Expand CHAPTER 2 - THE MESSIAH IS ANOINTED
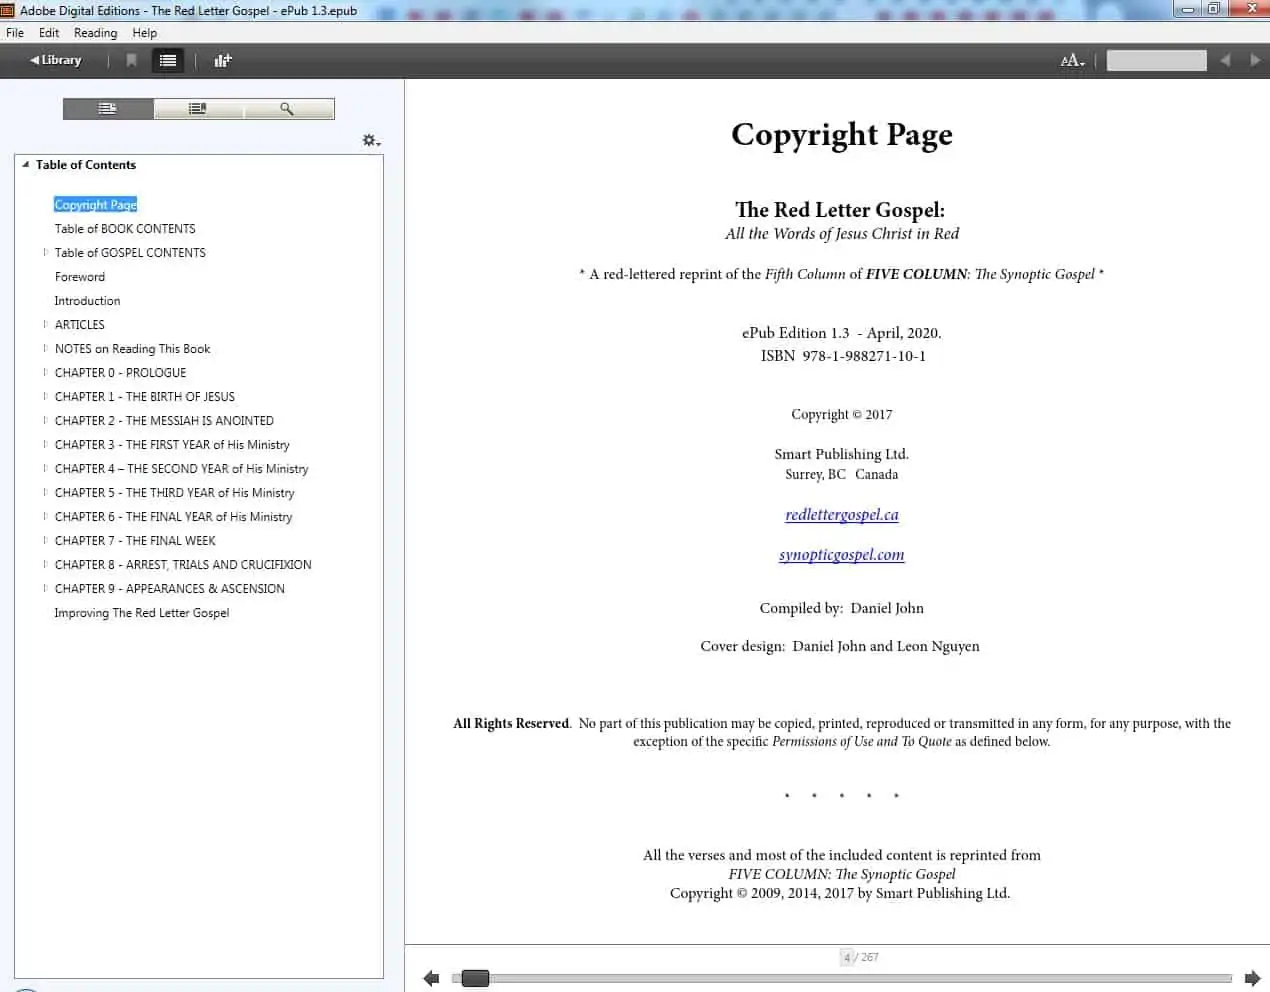 (45, 421)
